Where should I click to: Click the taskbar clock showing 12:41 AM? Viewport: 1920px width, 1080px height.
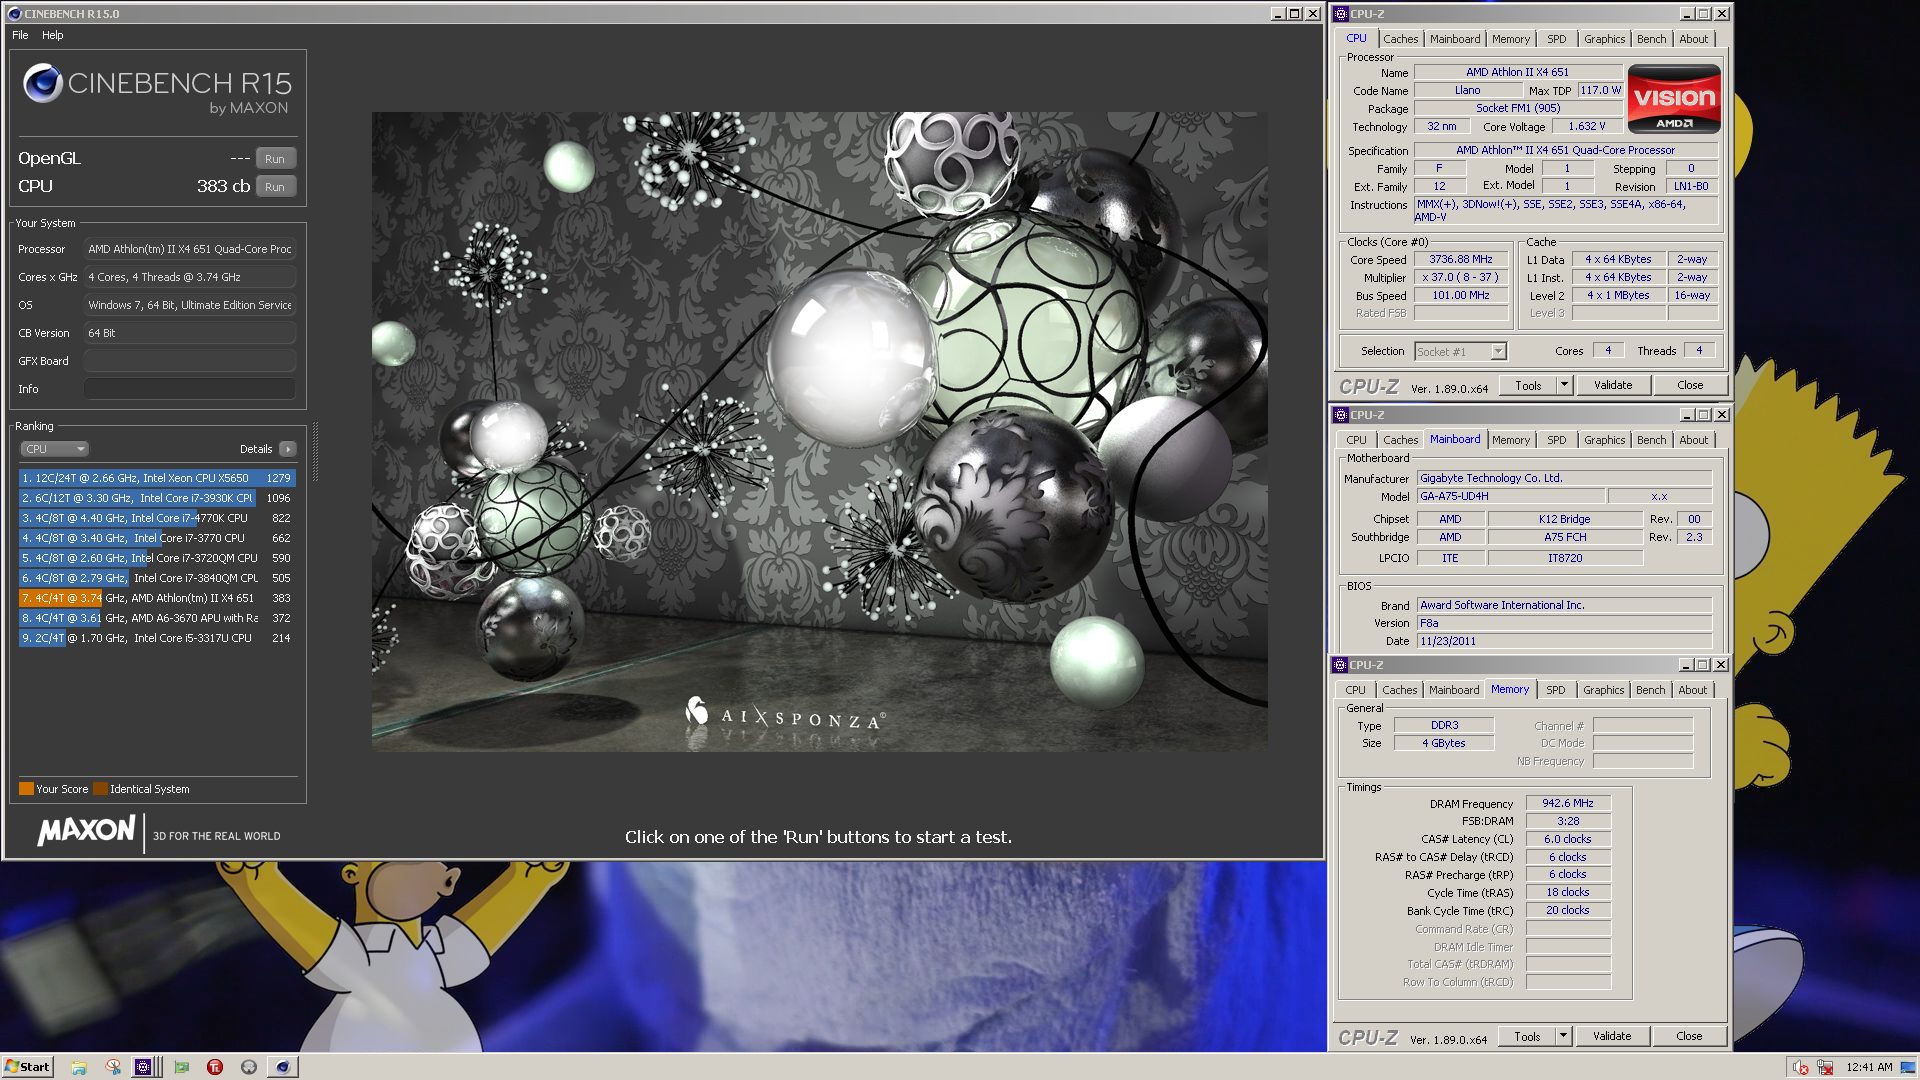click(x=1869, y=1067)
